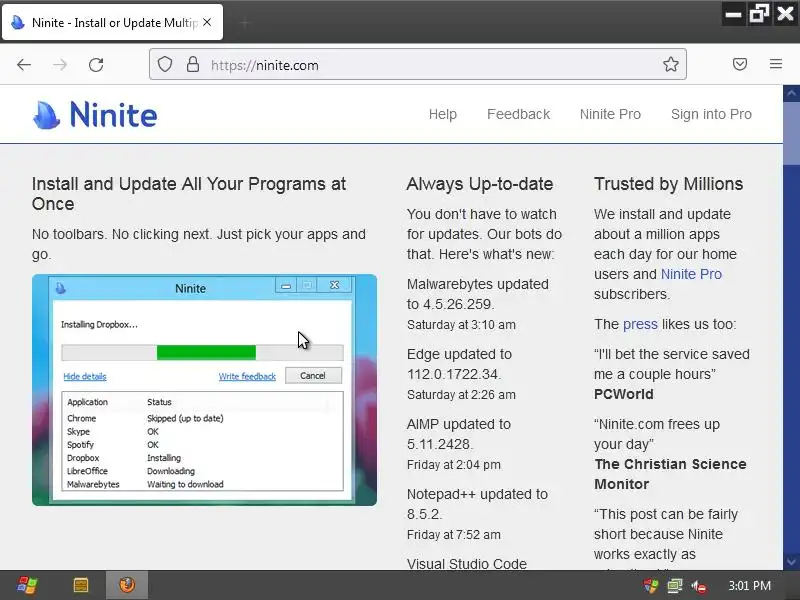Open the Firefox hamburger menu

coord(776,64)
